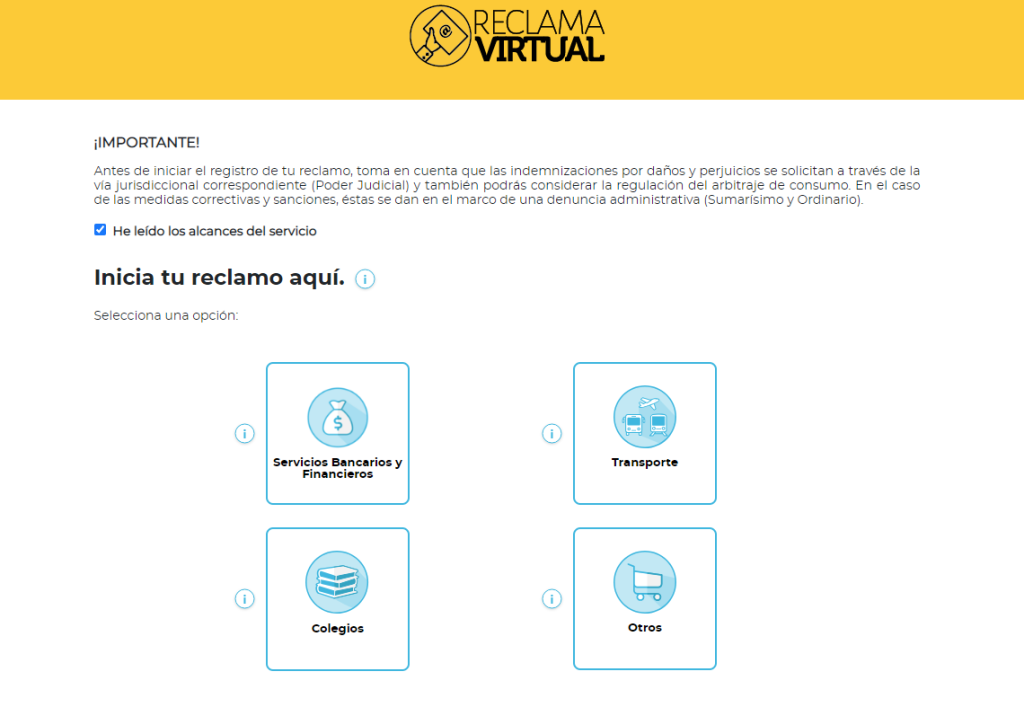Open info icon next to 'Inicia tu reclamo aquí'
Screen dimensions: 1024x707
[x=365, y=279]
